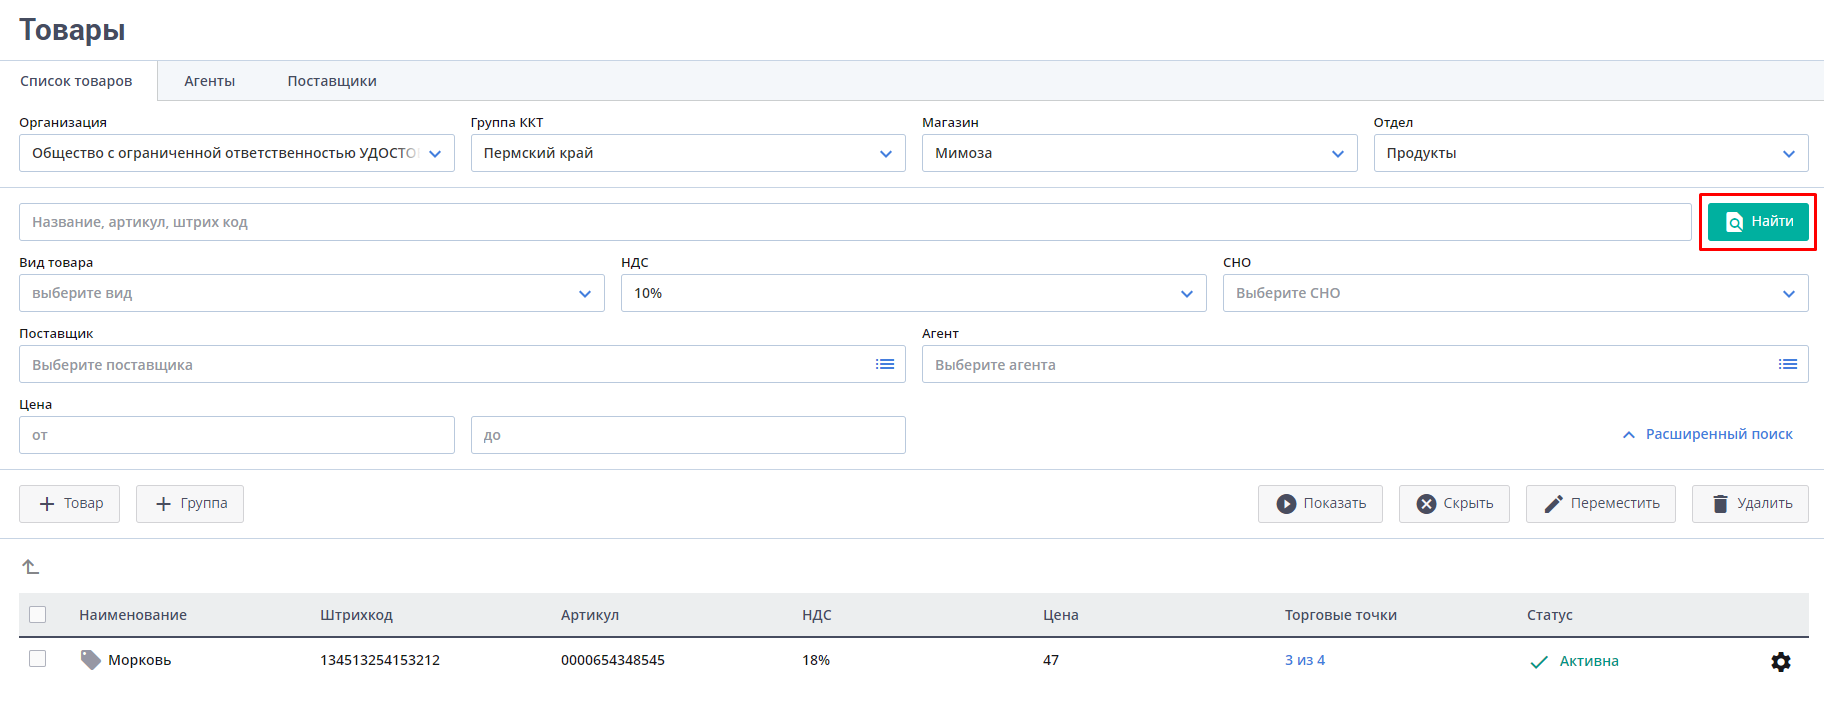Collapse the Расширенный поиск chevron

(1629, 435)
